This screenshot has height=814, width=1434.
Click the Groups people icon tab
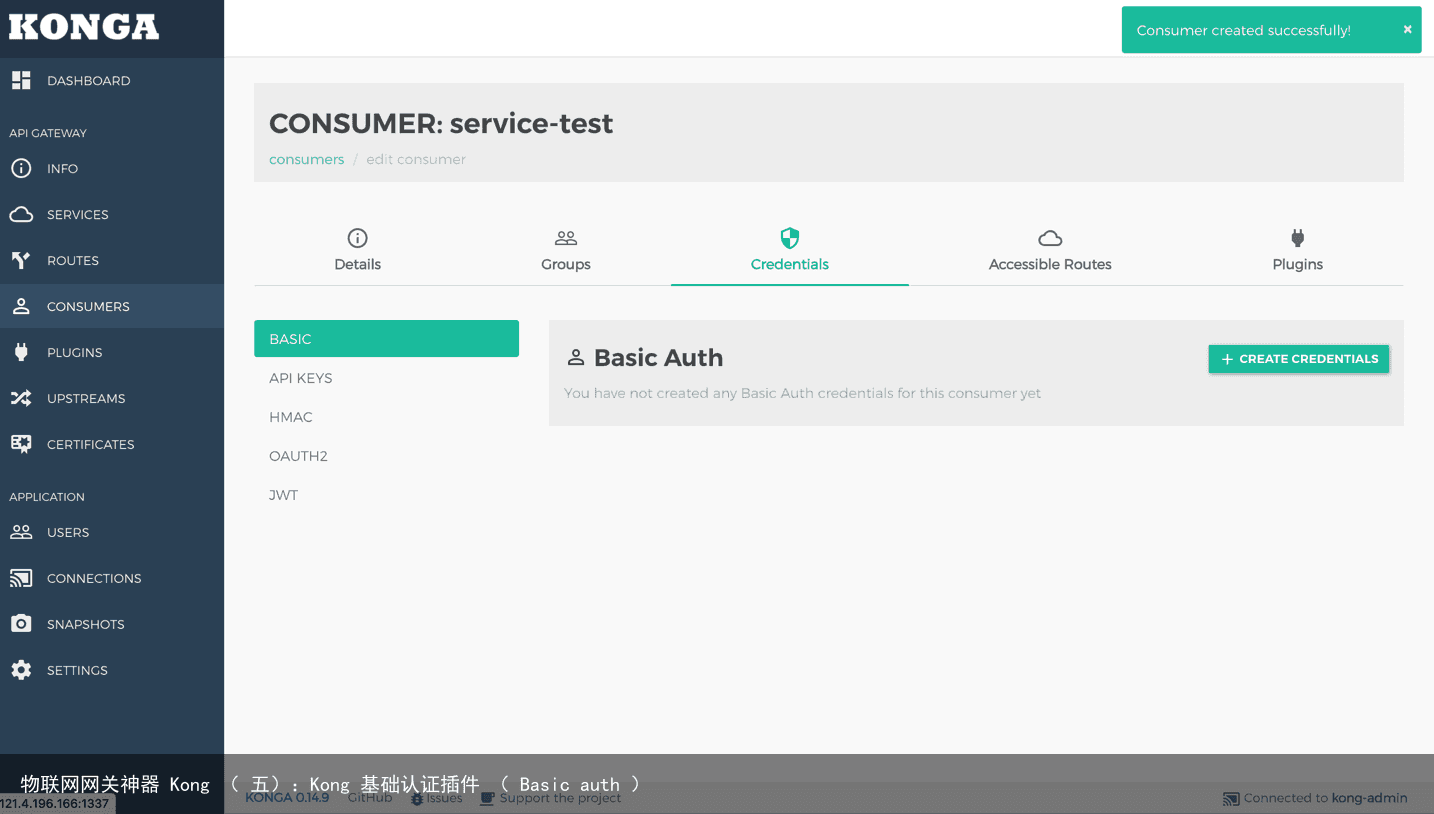566,238
